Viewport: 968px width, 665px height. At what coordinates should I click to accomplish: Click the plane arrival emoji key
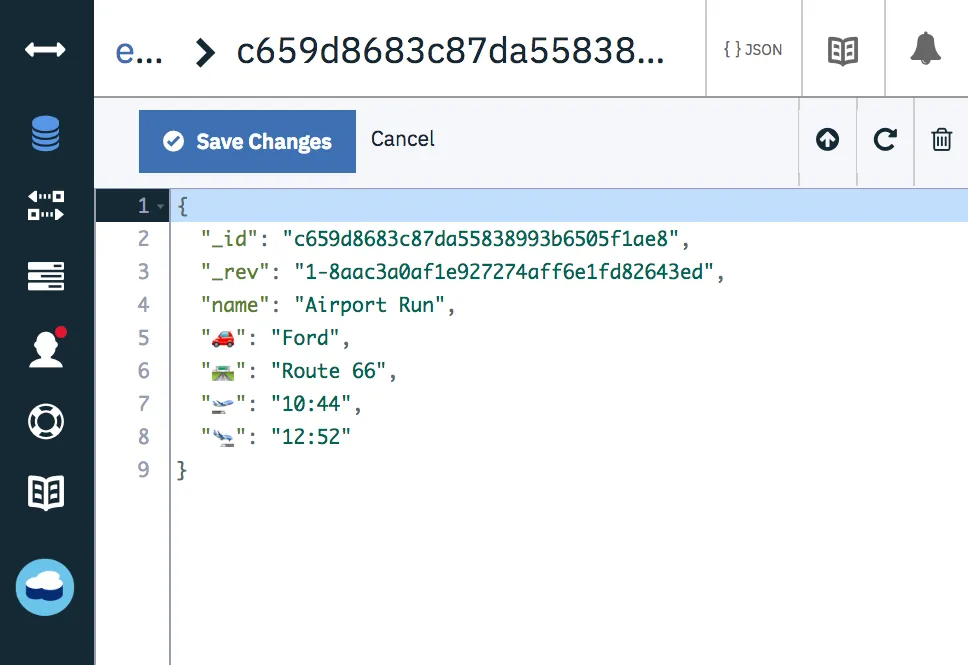pyautogui.click(x=223, y=437)
